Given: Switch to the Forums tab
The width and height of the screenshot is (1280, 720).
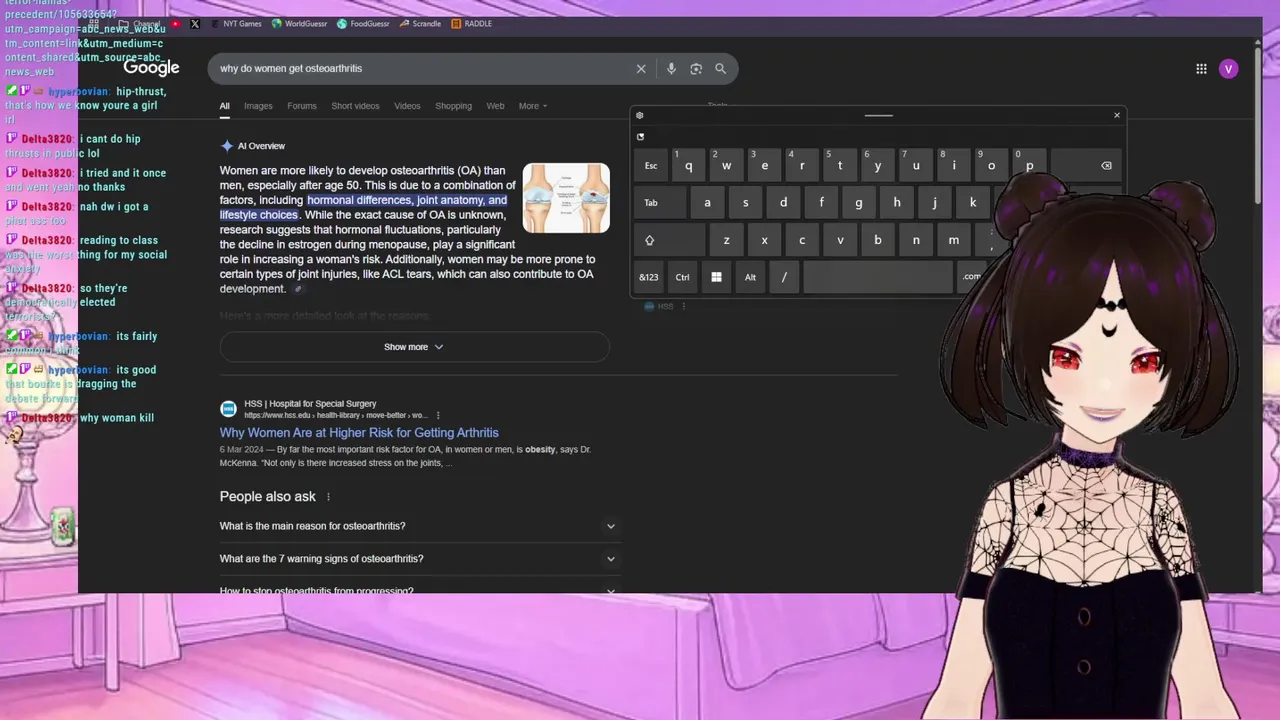Looking at the screenshot, I should [x=302, y=106].
